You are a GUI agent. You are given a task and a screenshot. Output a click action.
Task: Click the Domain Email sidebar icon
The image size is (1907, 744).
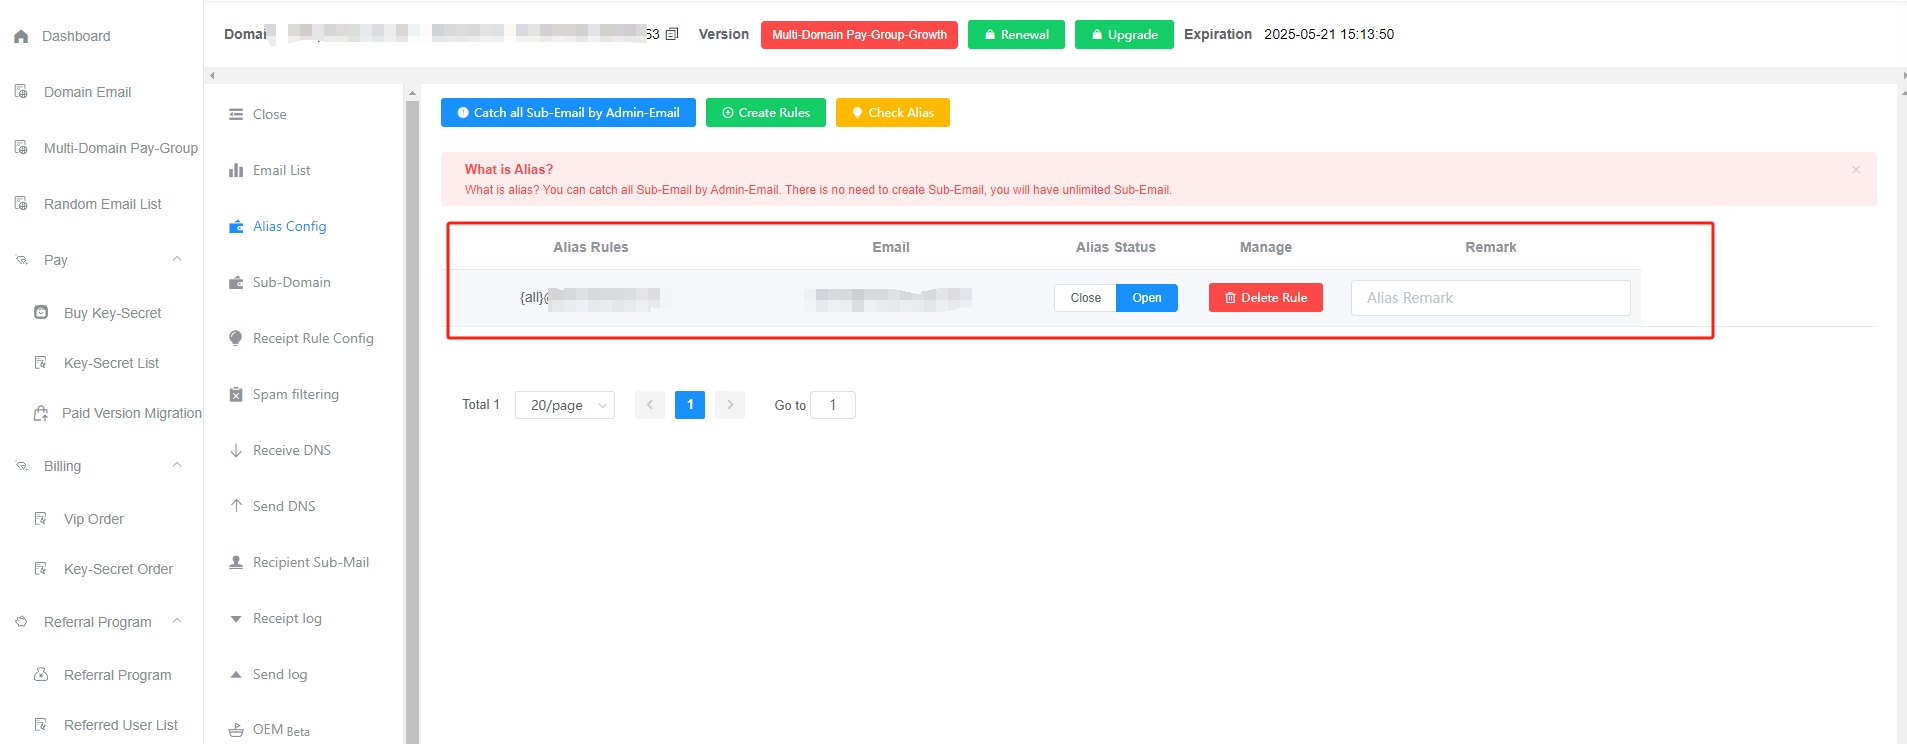click(x=21, y=92)
